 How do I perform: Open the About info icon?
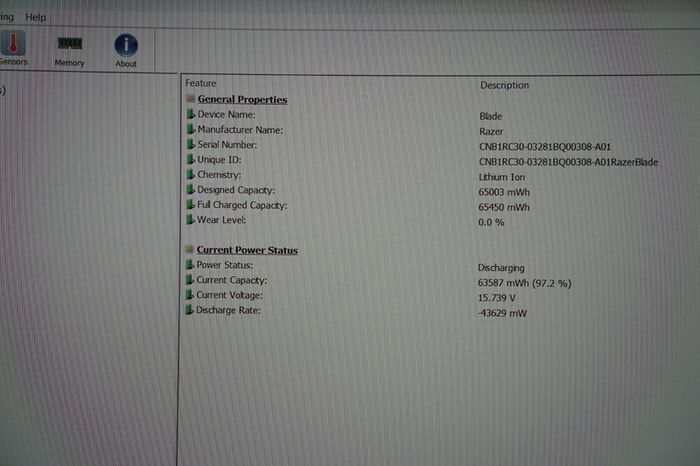126,45
